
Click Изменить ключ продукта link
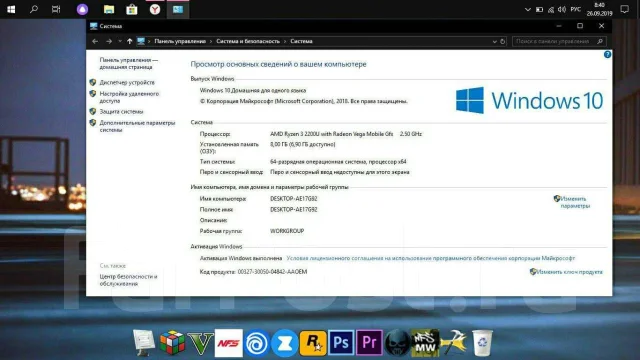(x=569, y=272)
